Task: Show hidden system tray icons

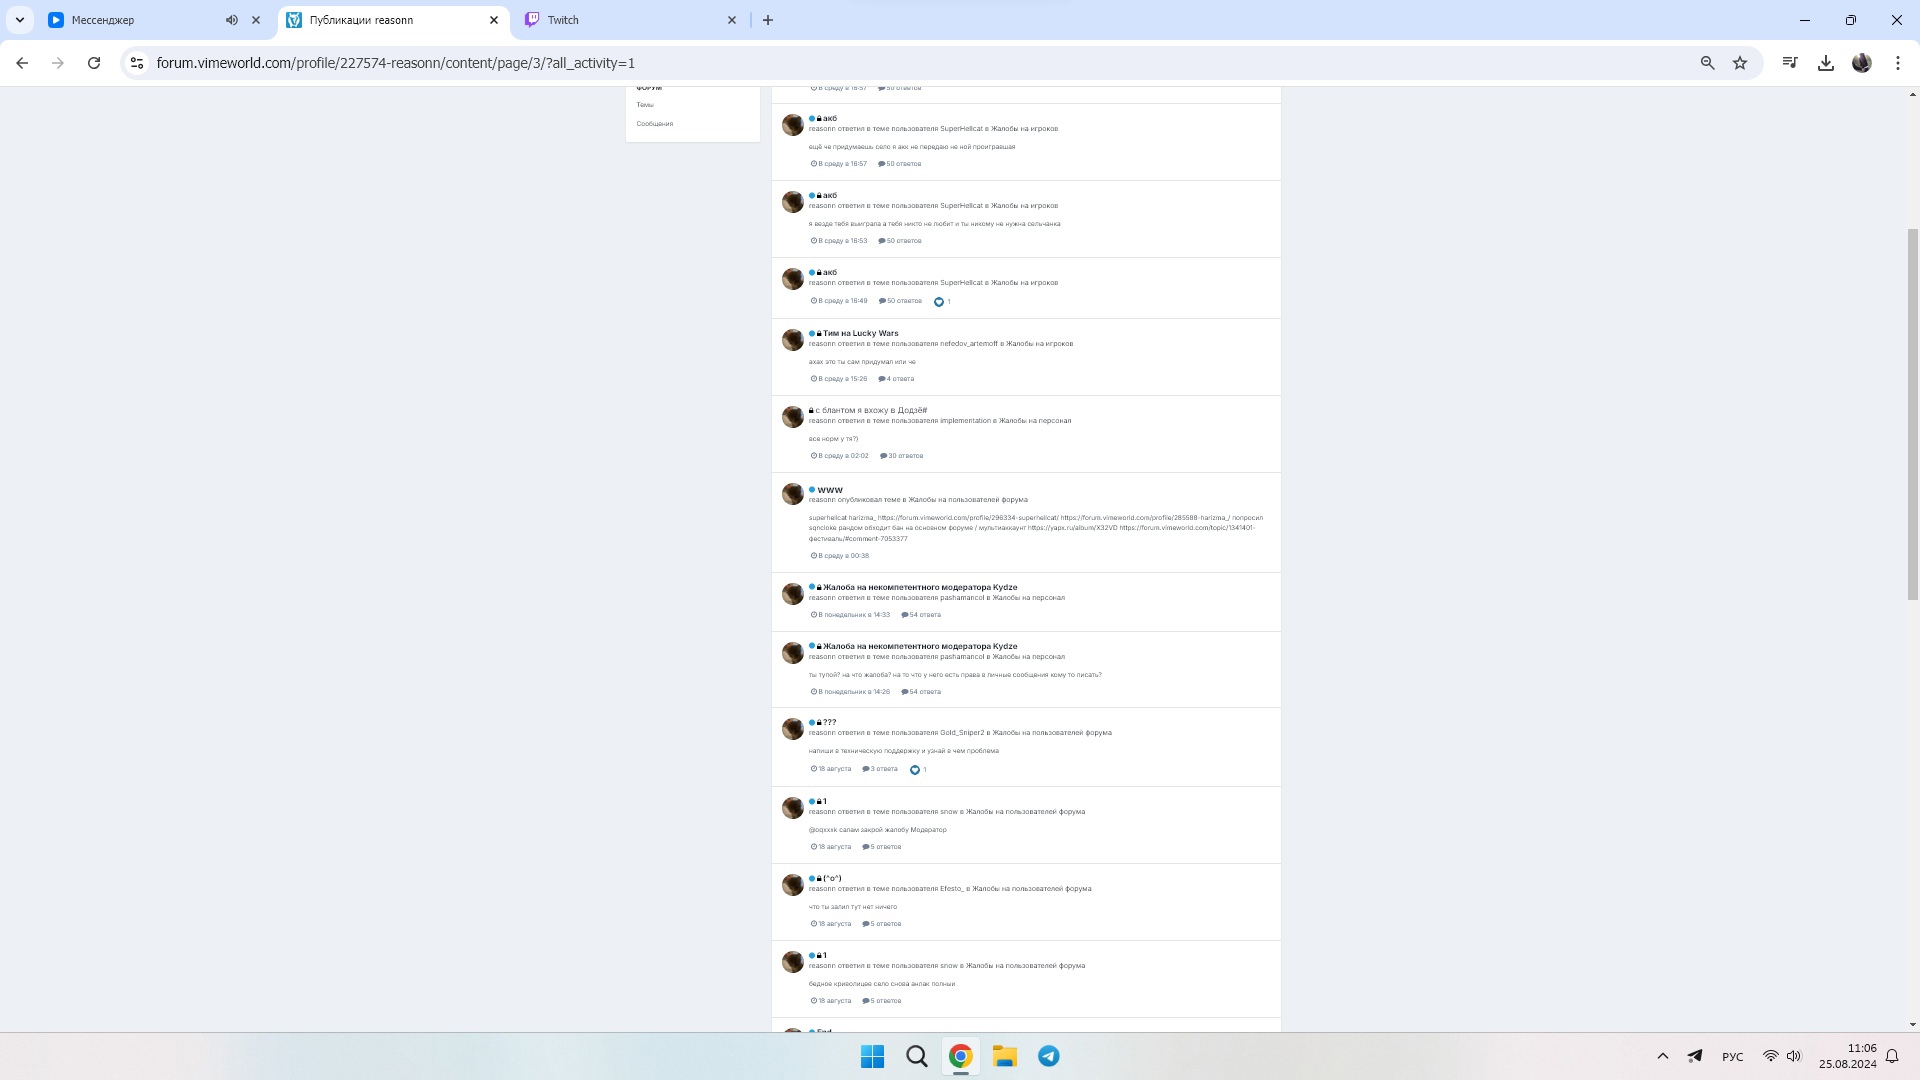Action: tap(1663, 1056)
